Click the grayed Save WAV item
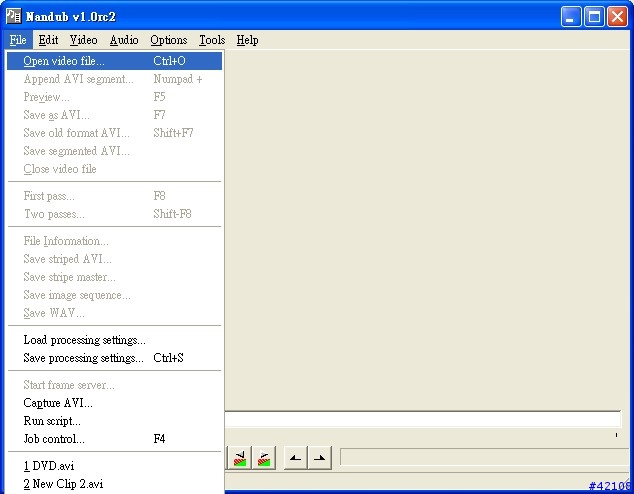634x494 pixels. pyautogui.click(x=114, y=313)
